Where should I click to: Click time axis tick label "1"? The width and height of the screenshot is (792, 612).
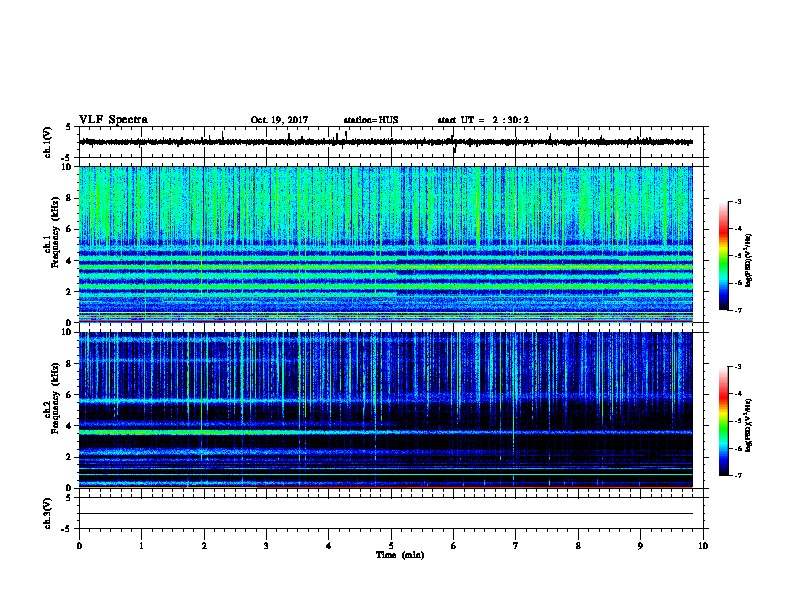tap(141, 545)
